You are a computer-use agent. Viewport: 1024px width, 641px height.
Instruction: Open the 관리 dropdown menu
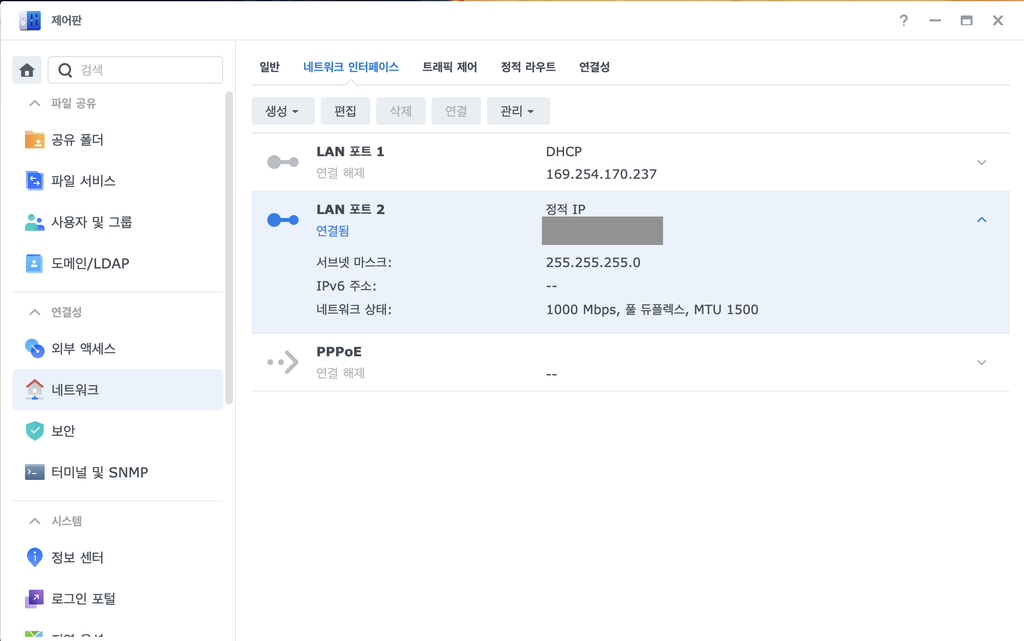click(x=518, y=111)
